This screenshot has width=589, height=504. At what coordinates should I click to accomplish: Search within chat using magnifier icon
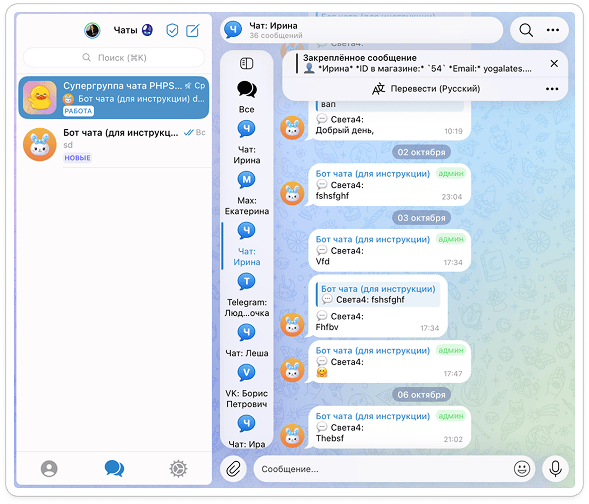[526, 30]
